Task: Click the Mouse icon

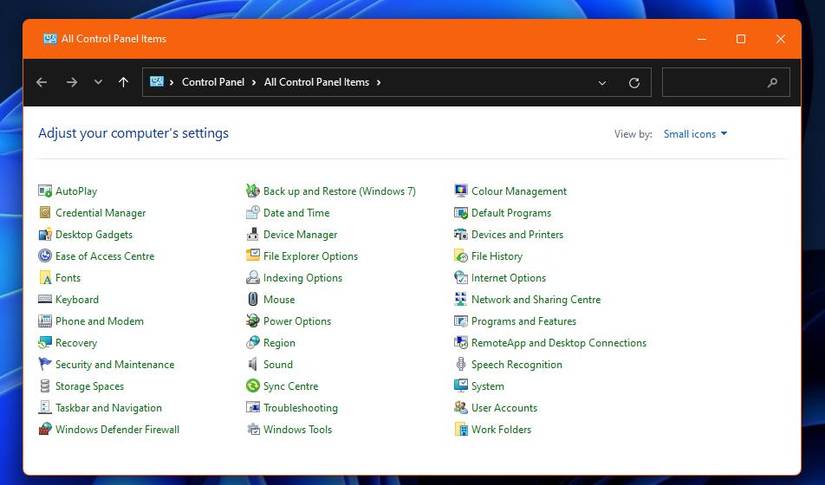Action: (x=253, y=299)
